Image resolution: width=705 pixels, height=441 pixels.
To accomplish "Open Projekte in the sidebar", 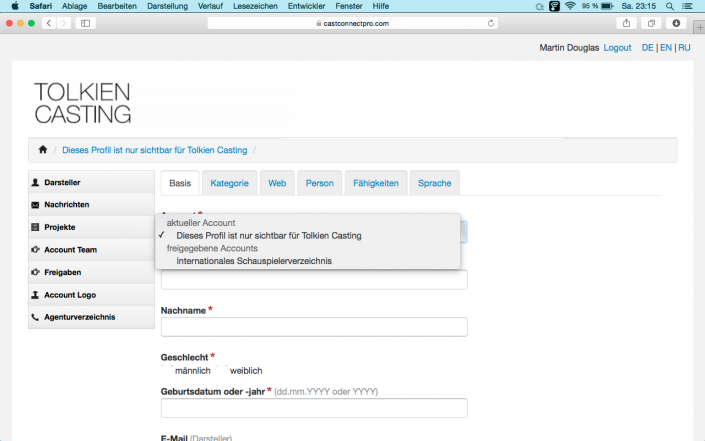I will coord(92,227).
